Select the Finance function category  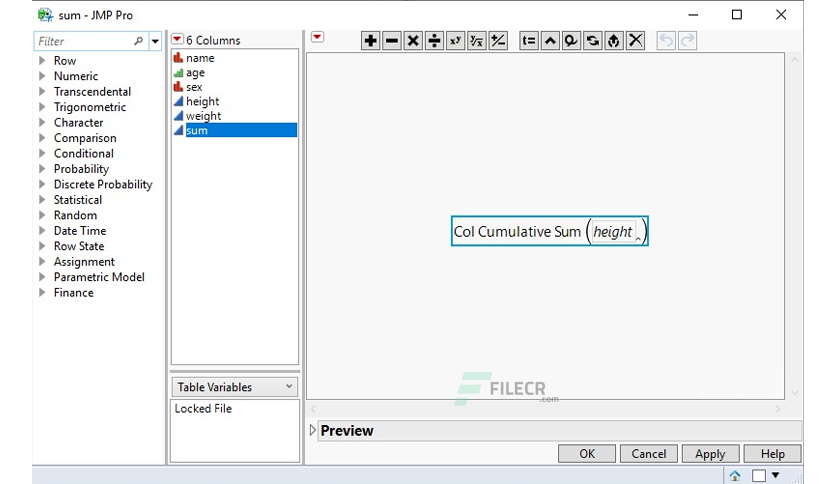coord(74,293)
